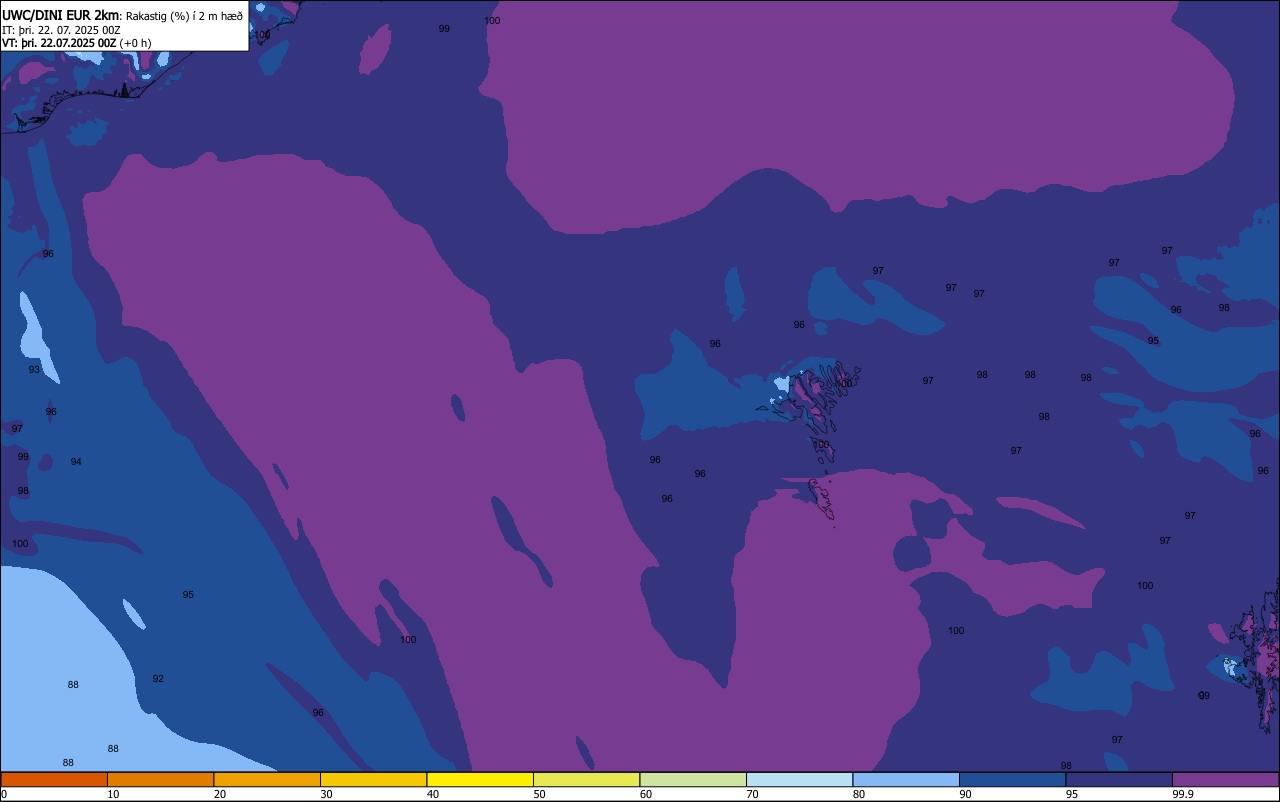
Task: Select the '40' legend tick label
Action: point(433,794)
